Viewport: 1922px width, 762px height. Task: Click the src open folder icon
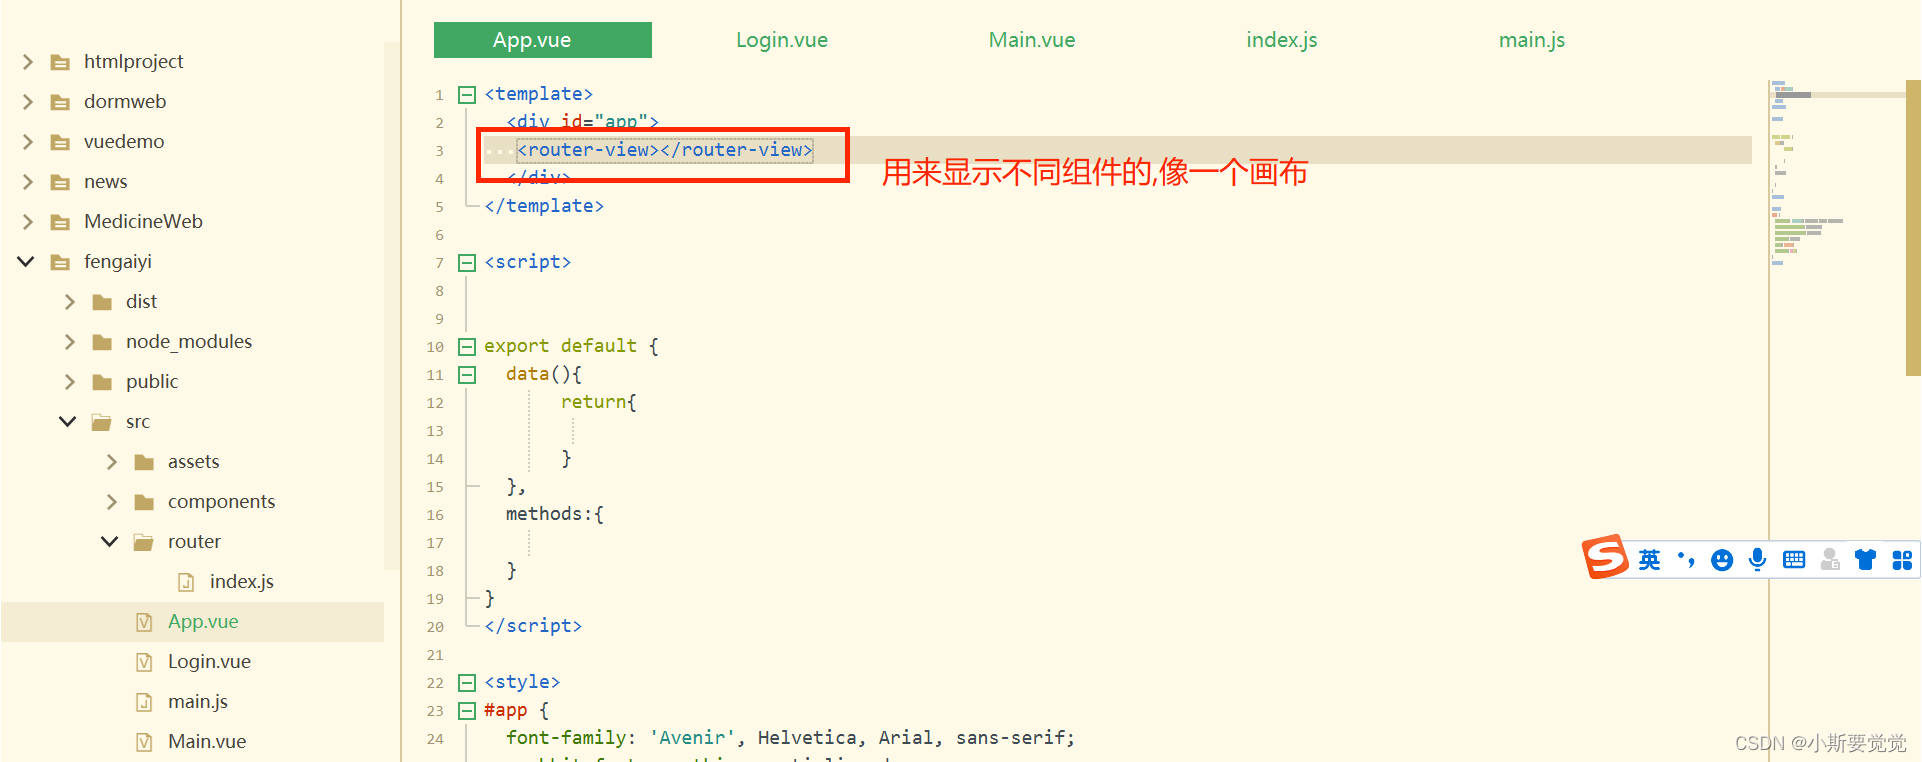click(x=102, y=422)
